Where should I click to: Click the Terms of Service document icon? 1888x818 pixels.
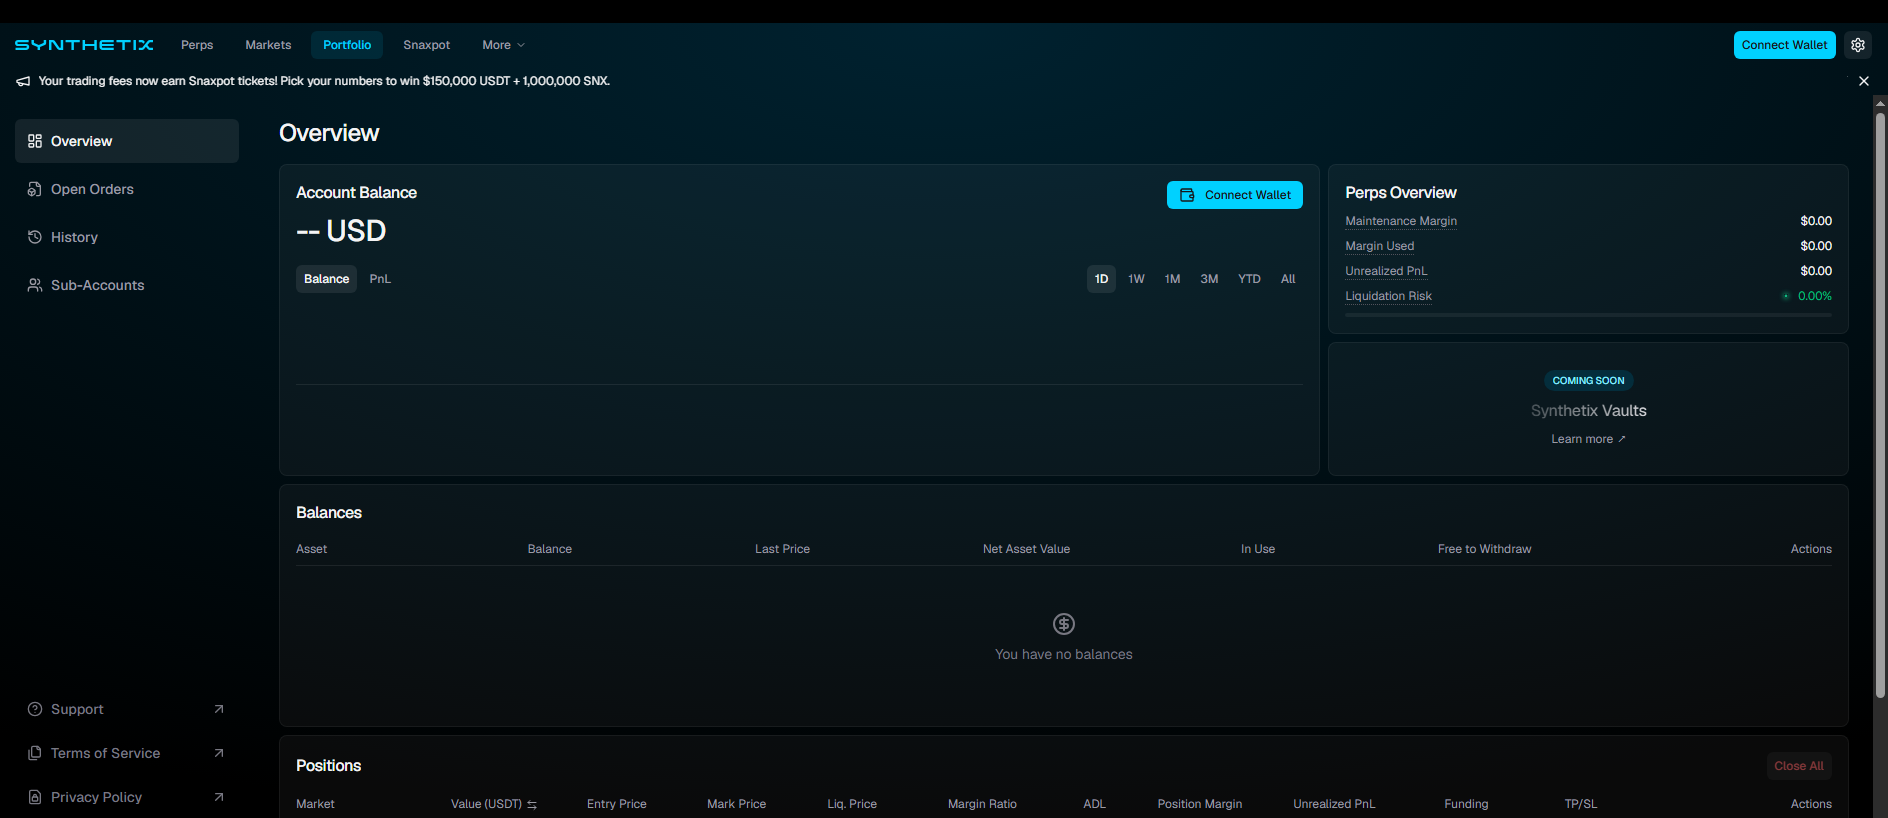[x=35, y=753]
